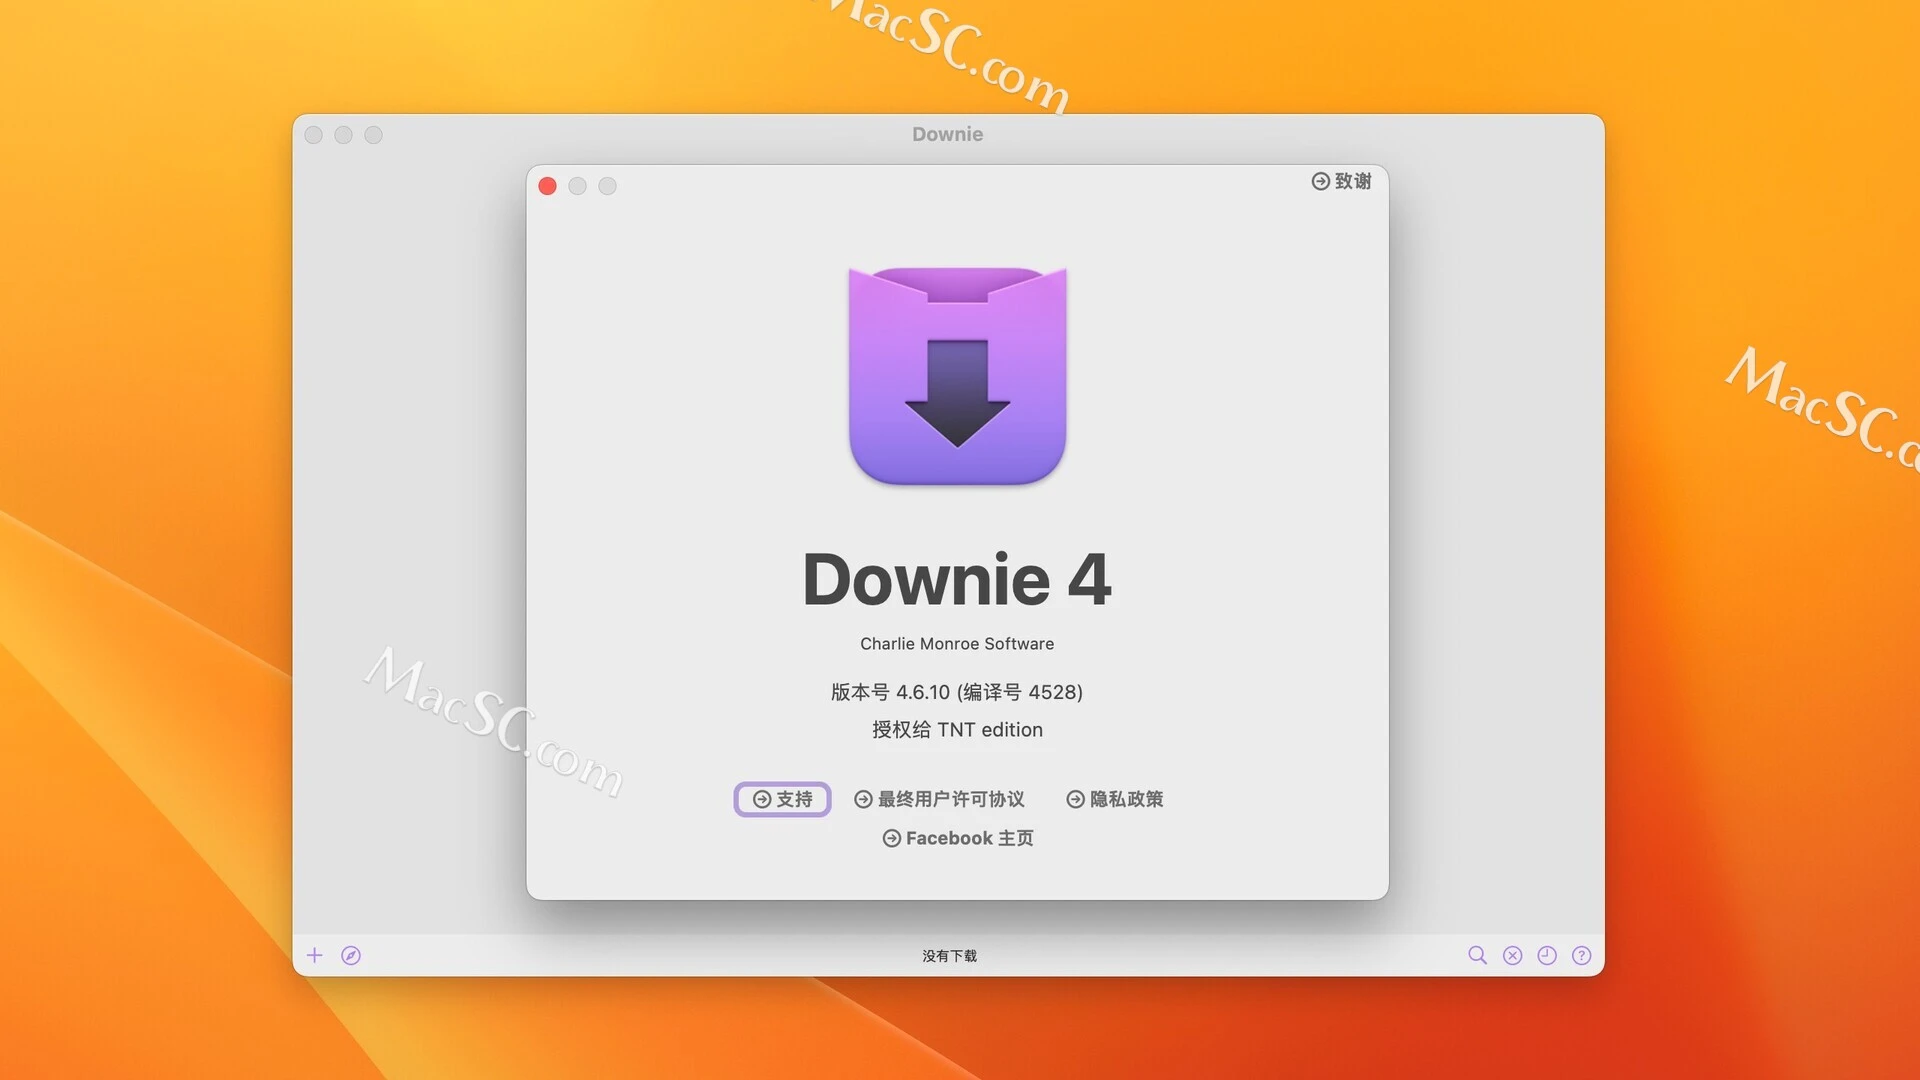The width and height of the screenshot is (1920, 1080).
Task: Open the Facebook 主页 link
Action: pos(958,838)
